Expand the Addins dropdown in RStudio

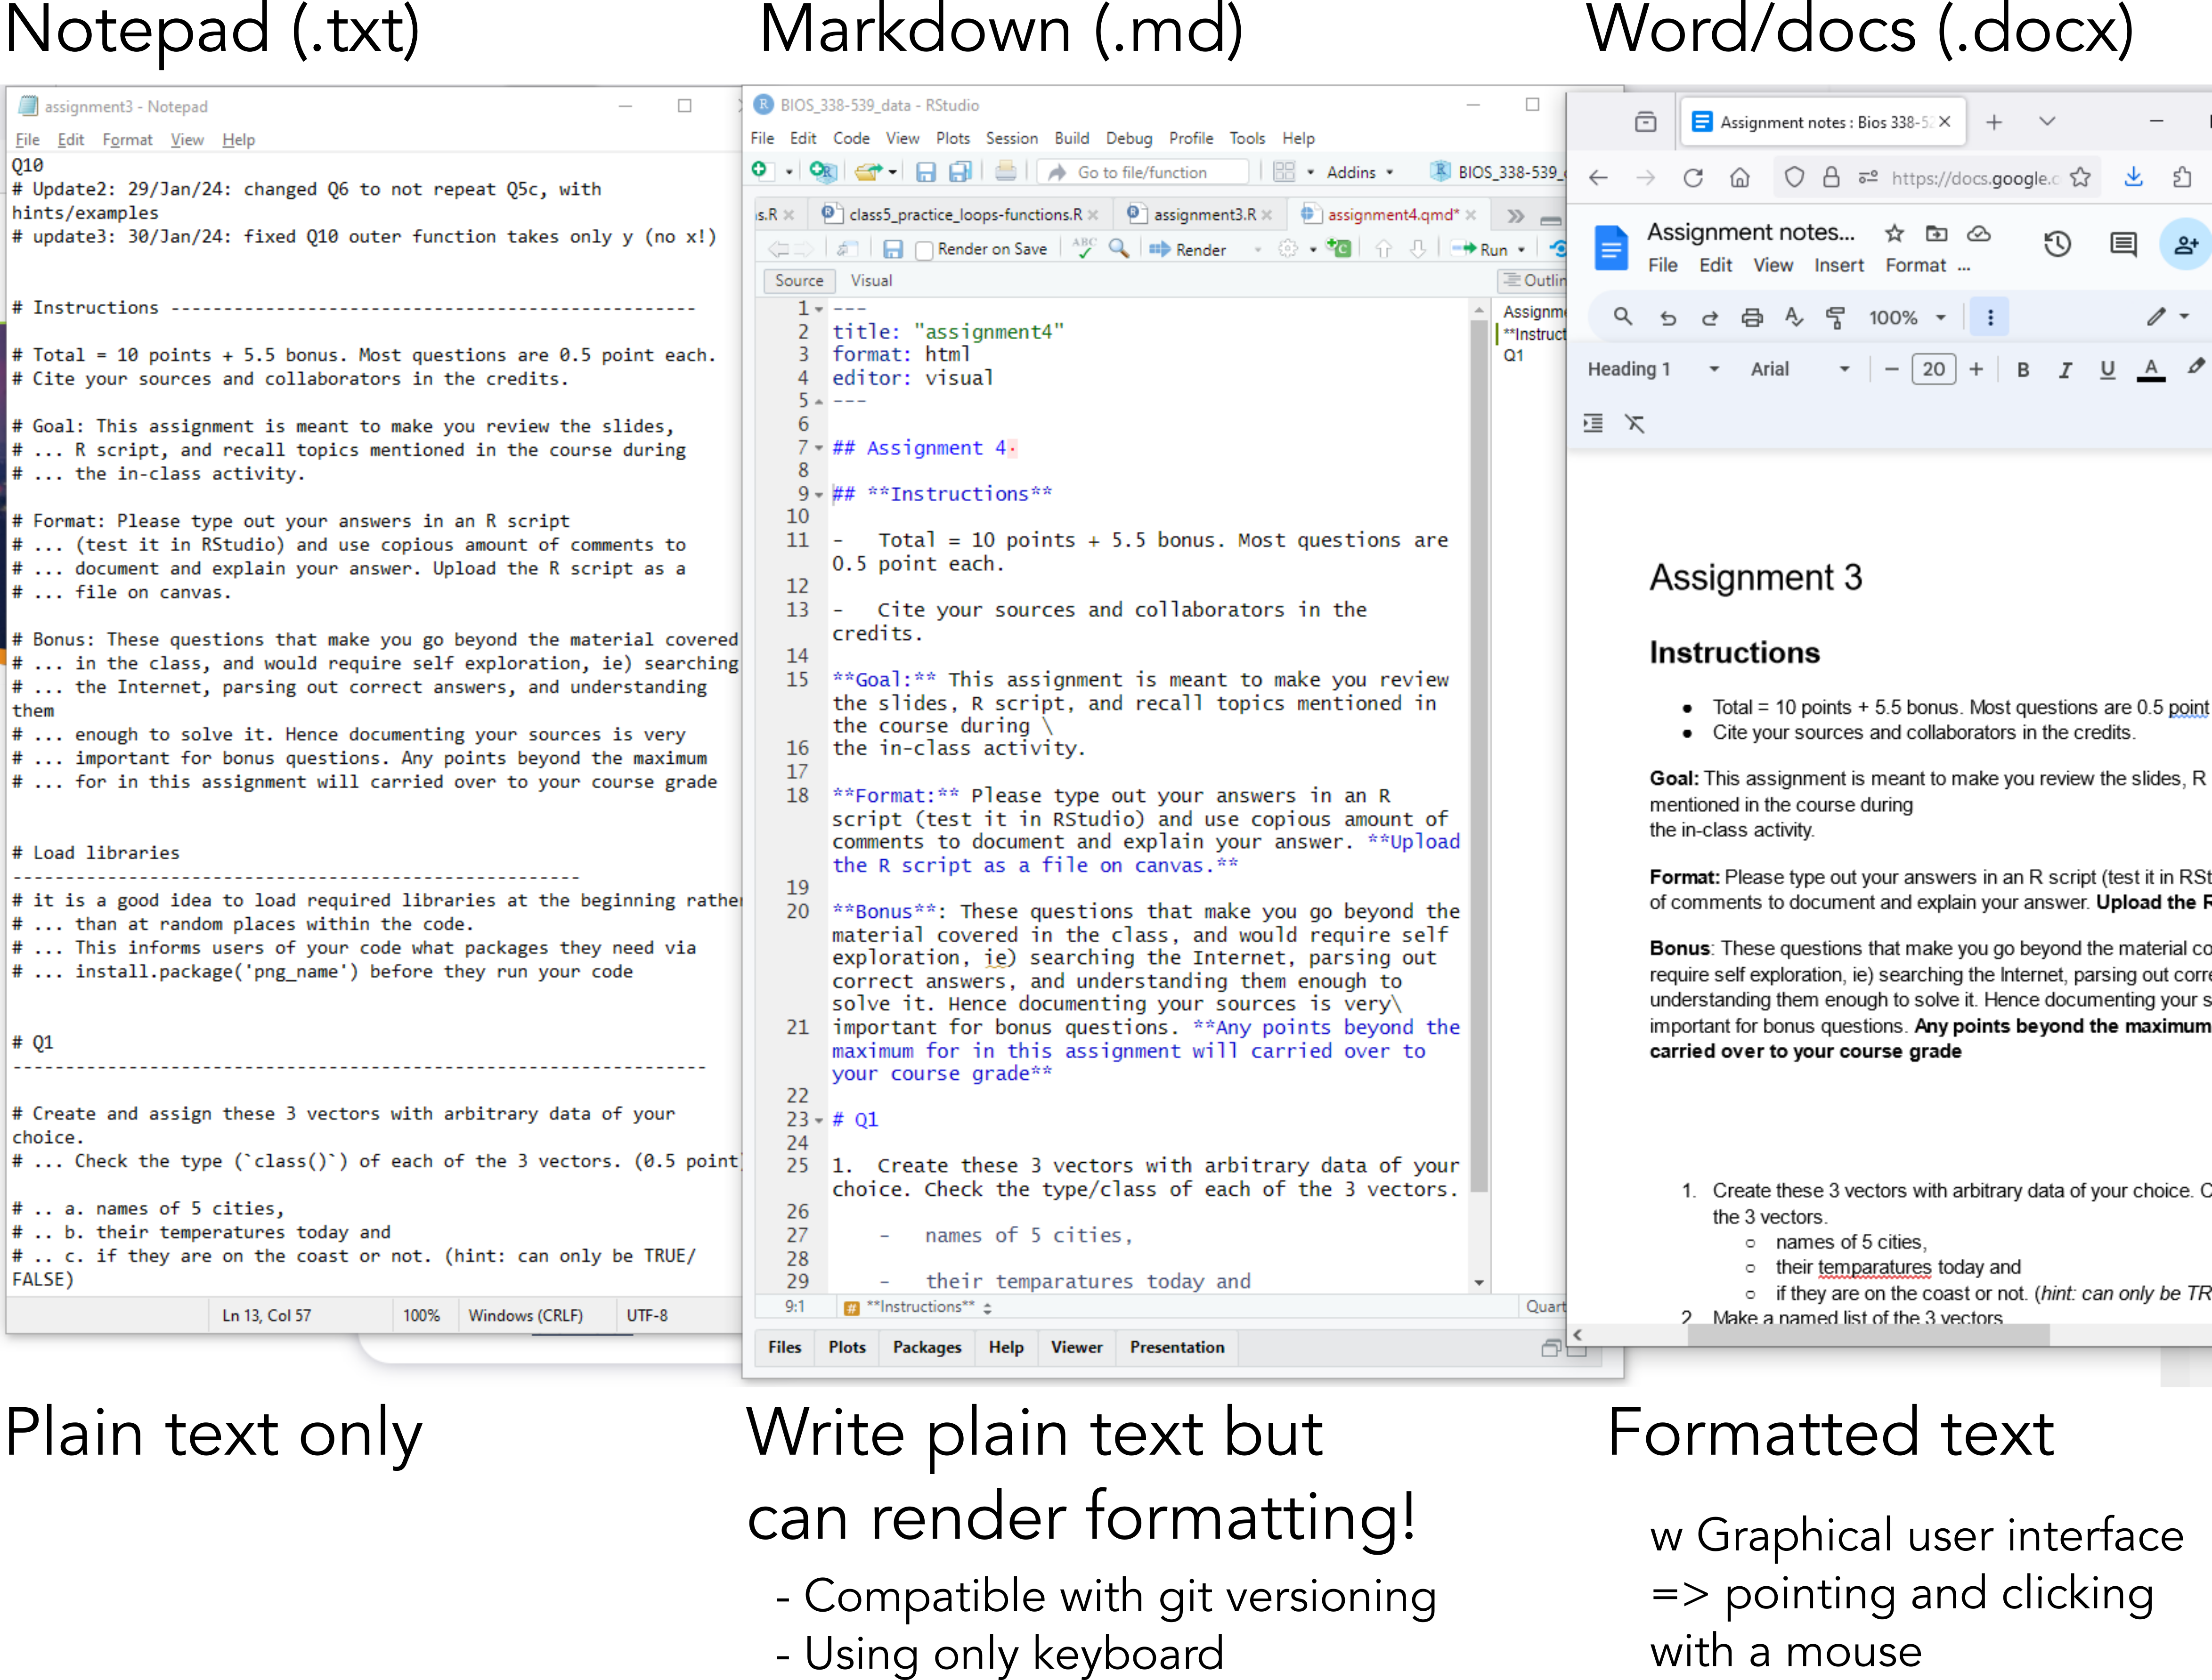coord(1359,172)
